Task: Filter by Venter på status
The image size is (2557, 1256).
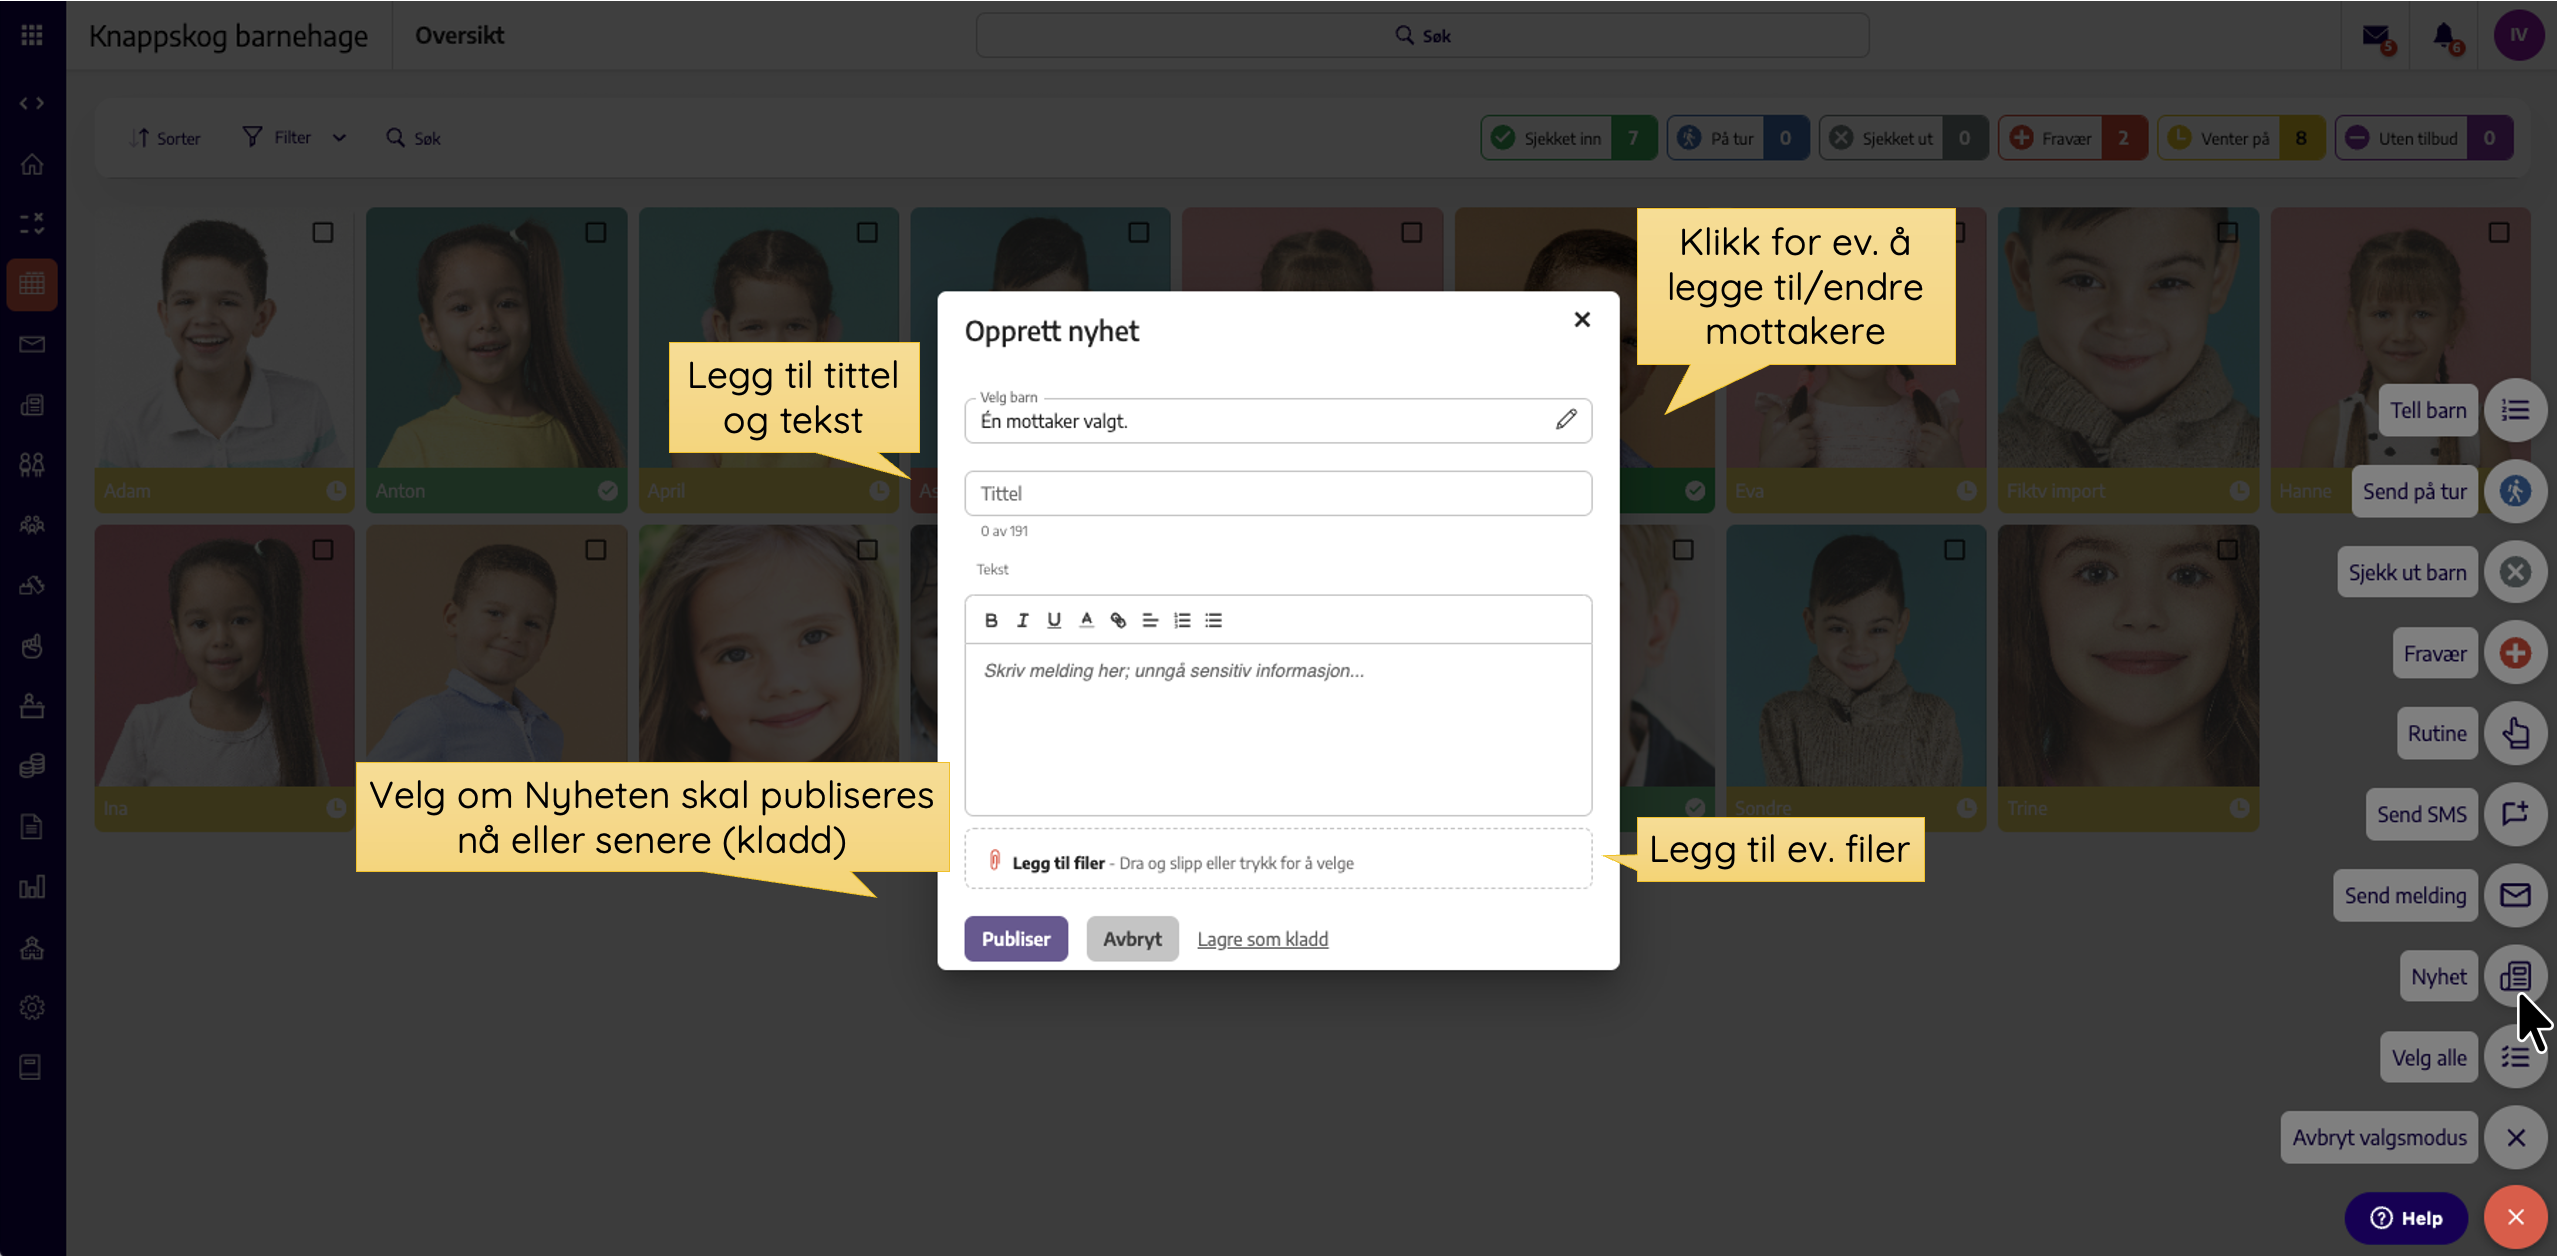Action: coord(2241,138)
